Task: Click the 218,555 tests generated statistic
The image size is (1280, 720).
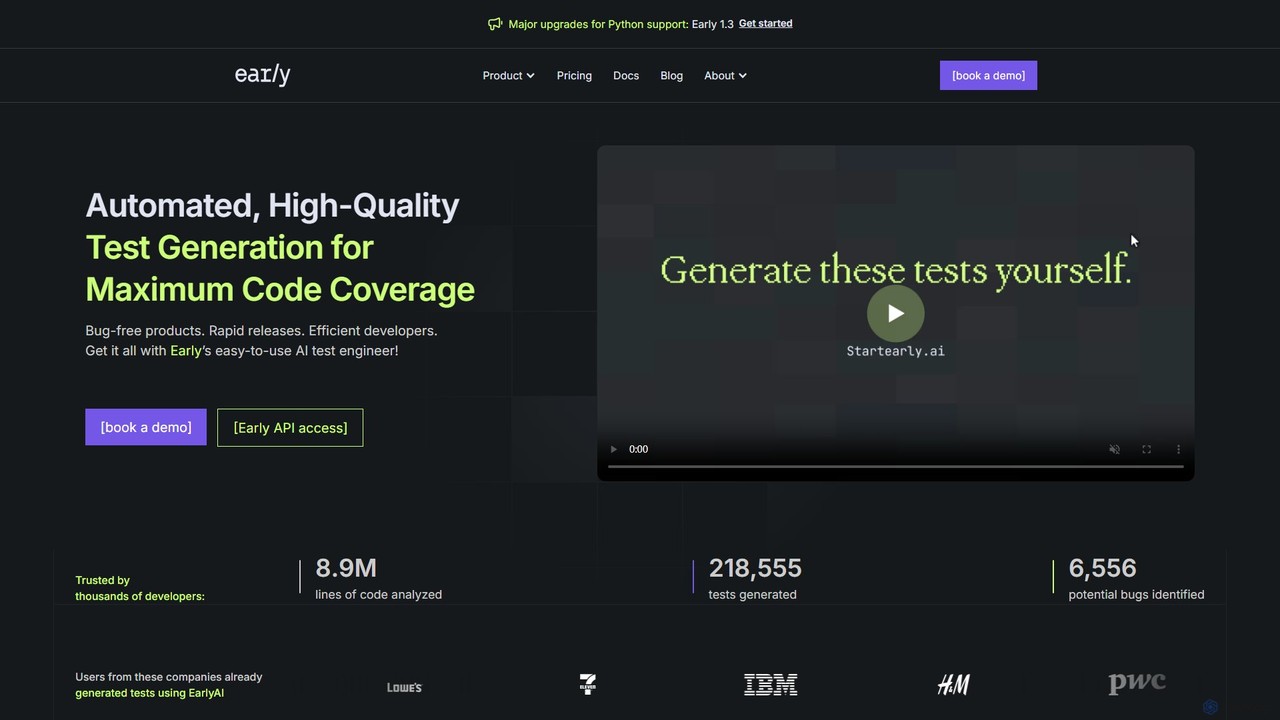Action: pyautogui.click(x=755, y=579)
